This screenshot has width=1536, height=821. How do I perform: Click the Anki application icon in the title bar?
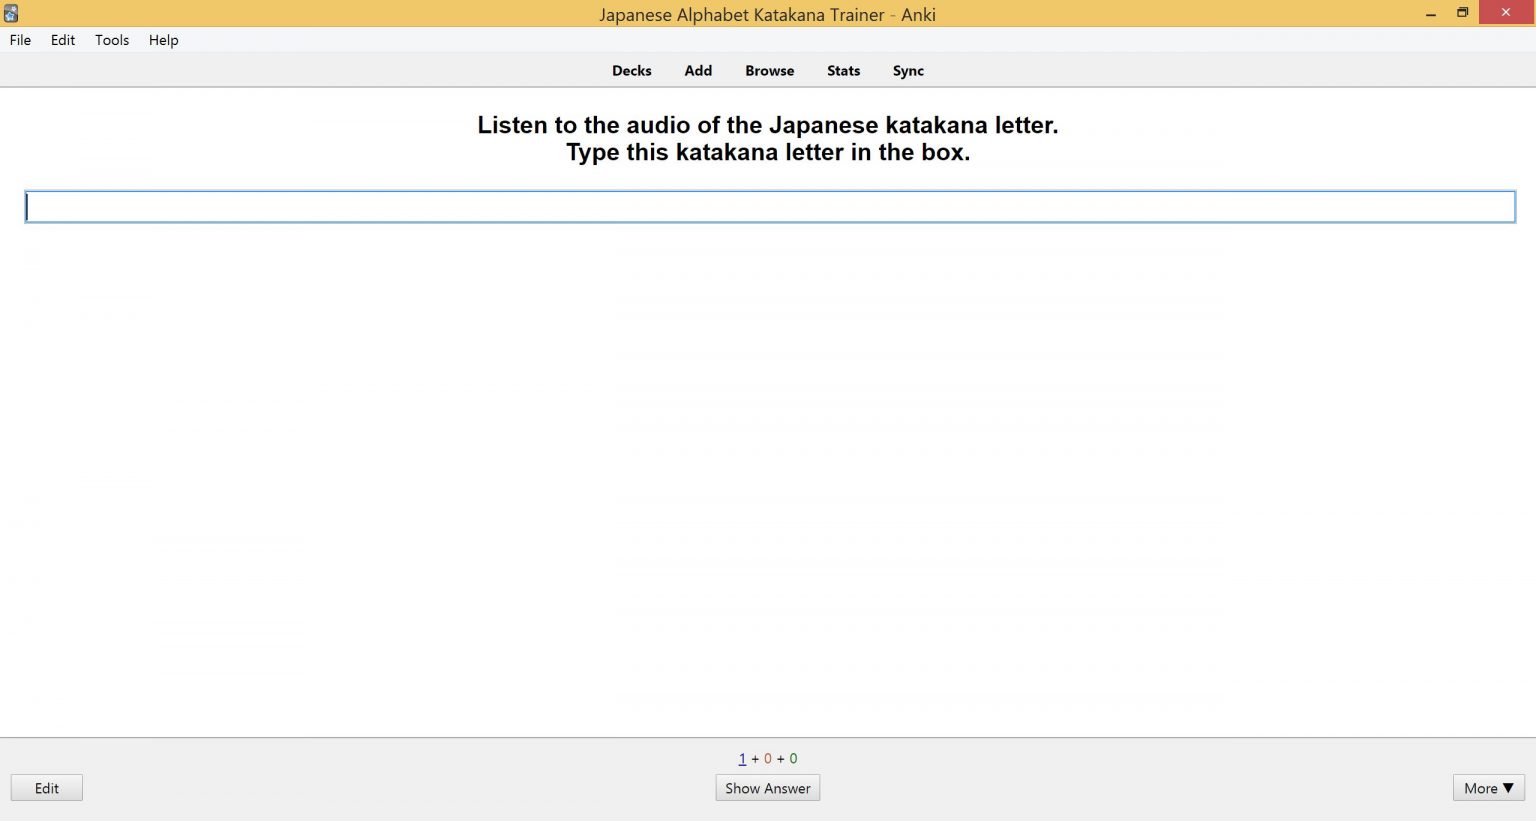click(x=10, y=13)
